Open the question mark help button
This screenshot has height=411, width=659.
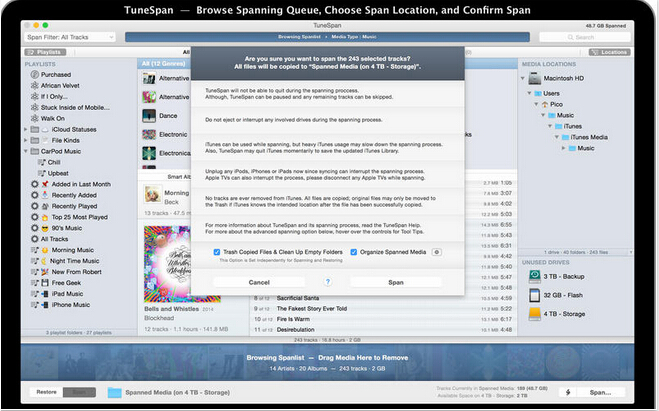328,282
